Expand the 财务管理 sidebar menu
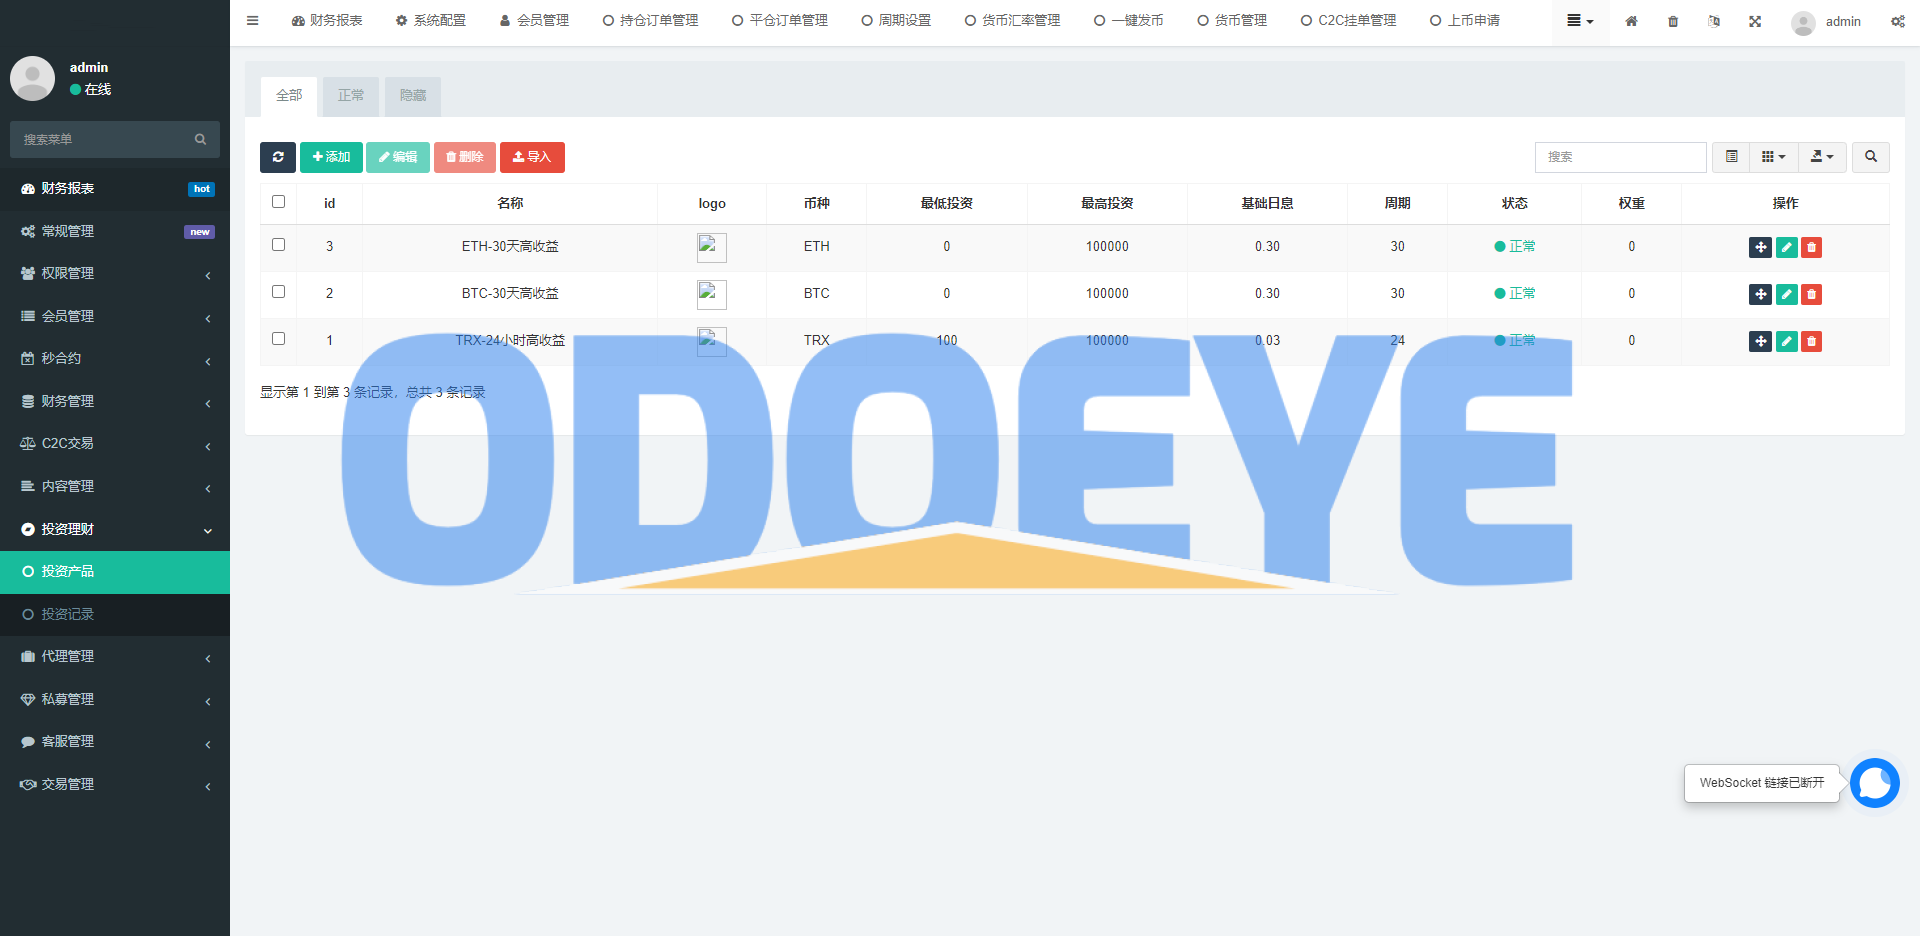Viewport: 1920px width, 936px height. click(115, 402)
